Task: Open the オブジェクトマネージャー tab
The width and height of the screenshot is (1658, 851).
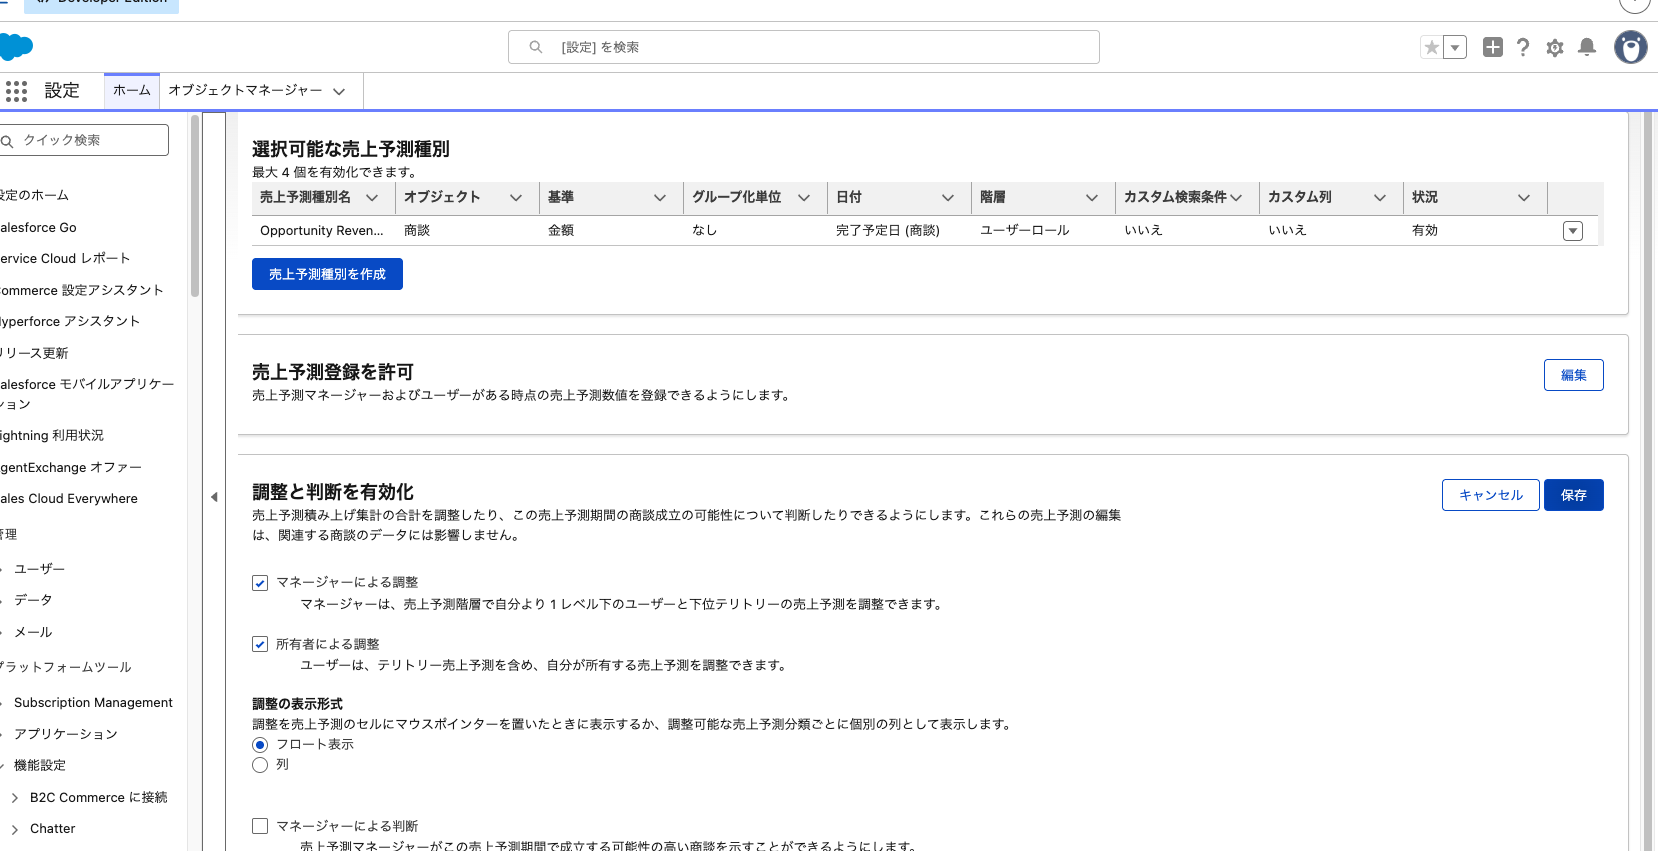Action: pos(245,90)
